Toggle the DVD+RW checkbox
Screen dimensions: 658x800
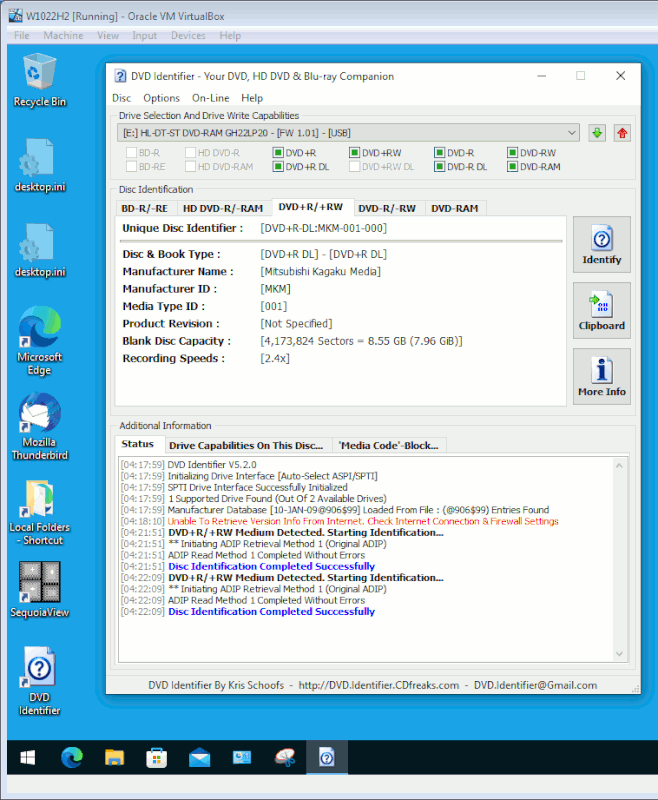point(355,153)
